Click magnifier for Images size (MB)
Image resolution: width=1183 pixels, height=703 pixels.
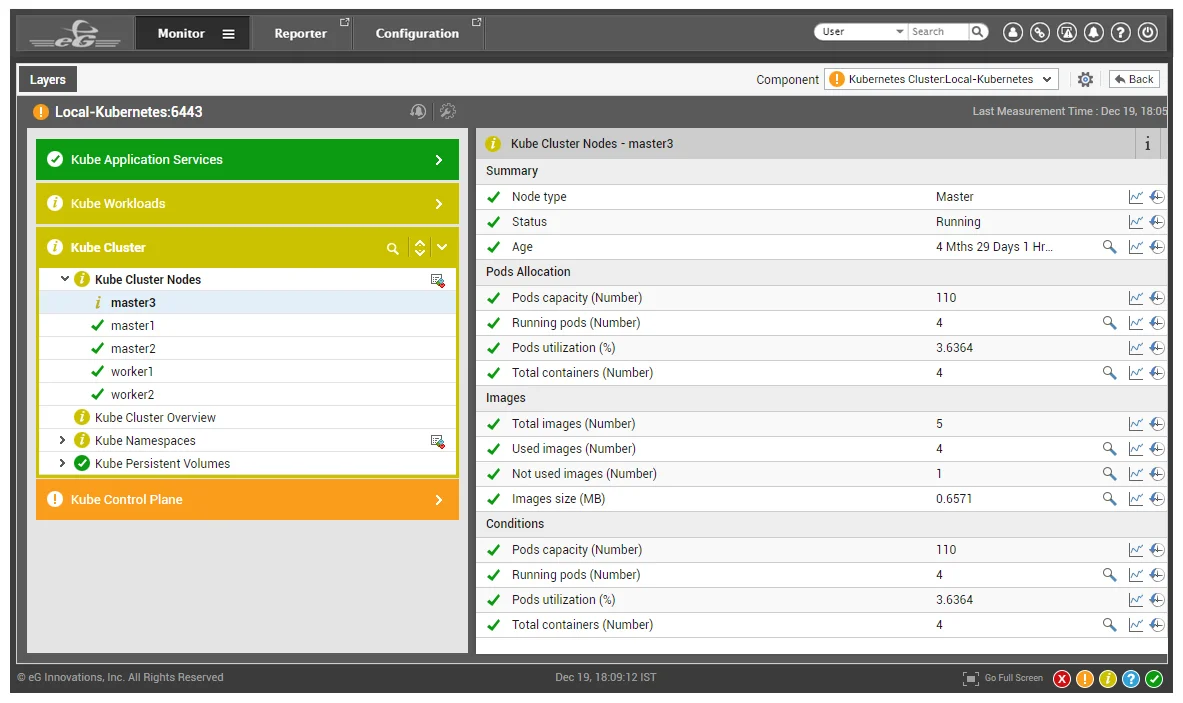[1109, 499]
